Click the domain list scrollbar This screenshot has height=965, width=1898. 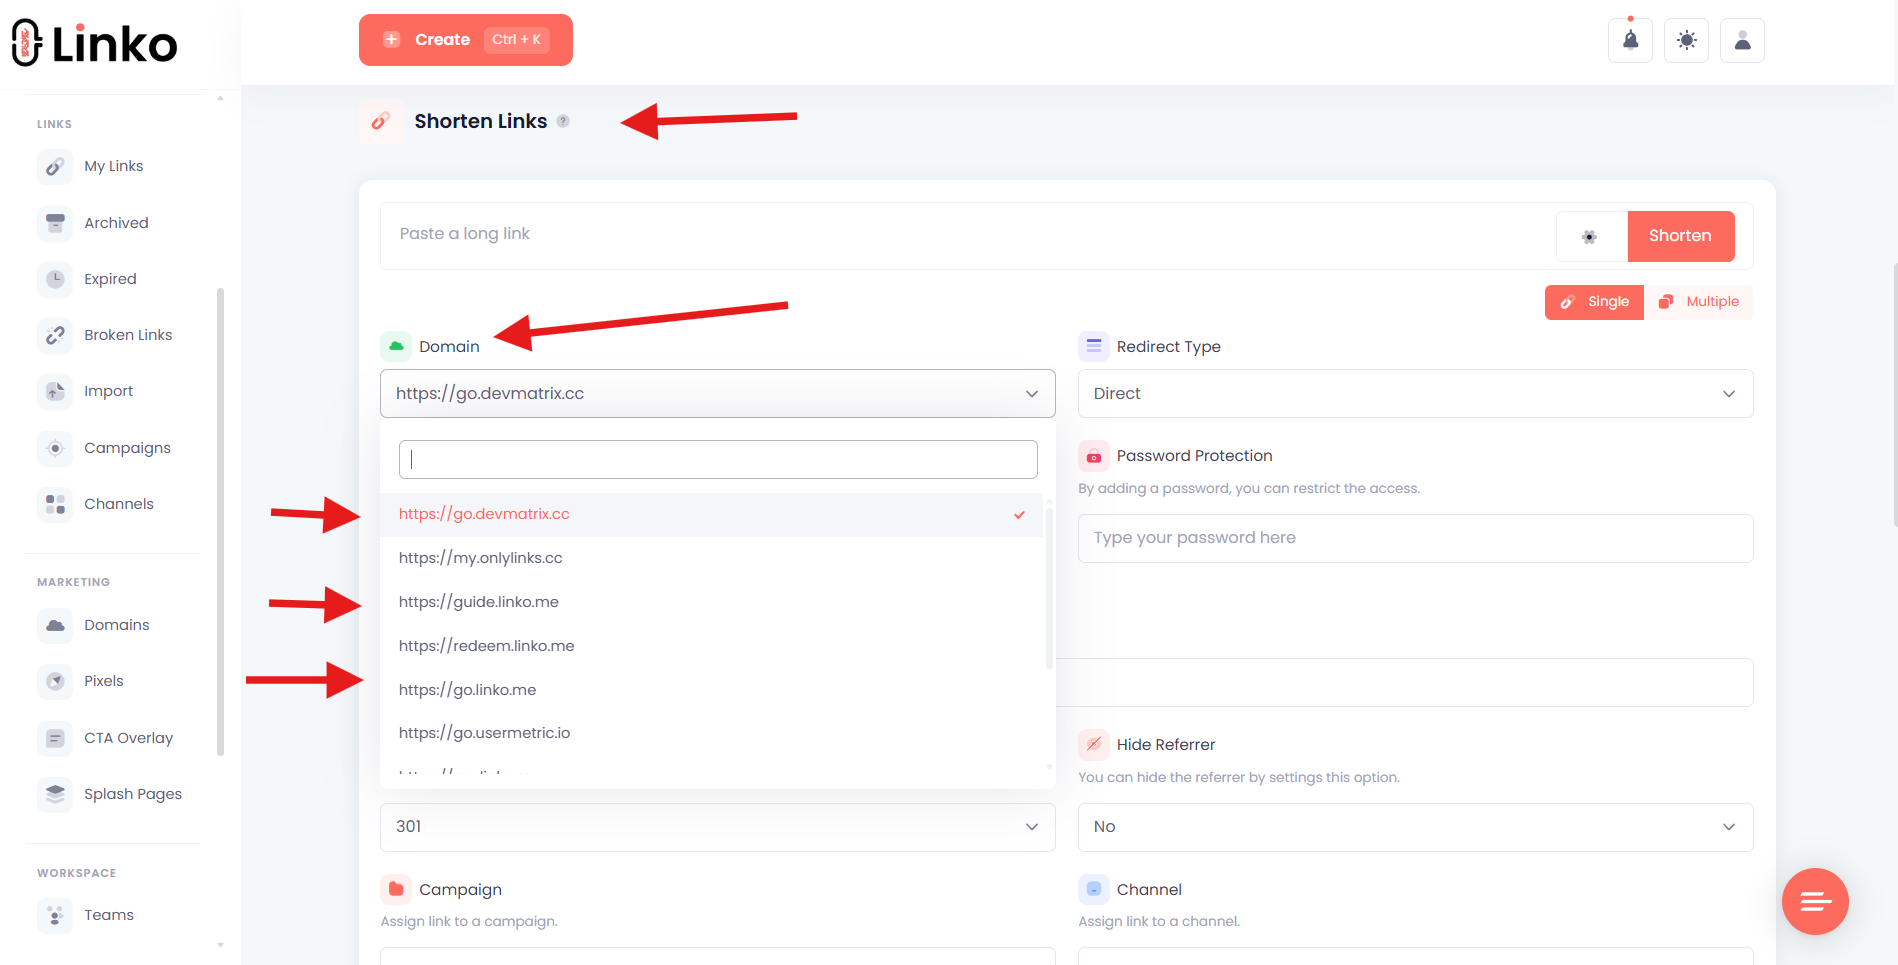point(1049,588)
